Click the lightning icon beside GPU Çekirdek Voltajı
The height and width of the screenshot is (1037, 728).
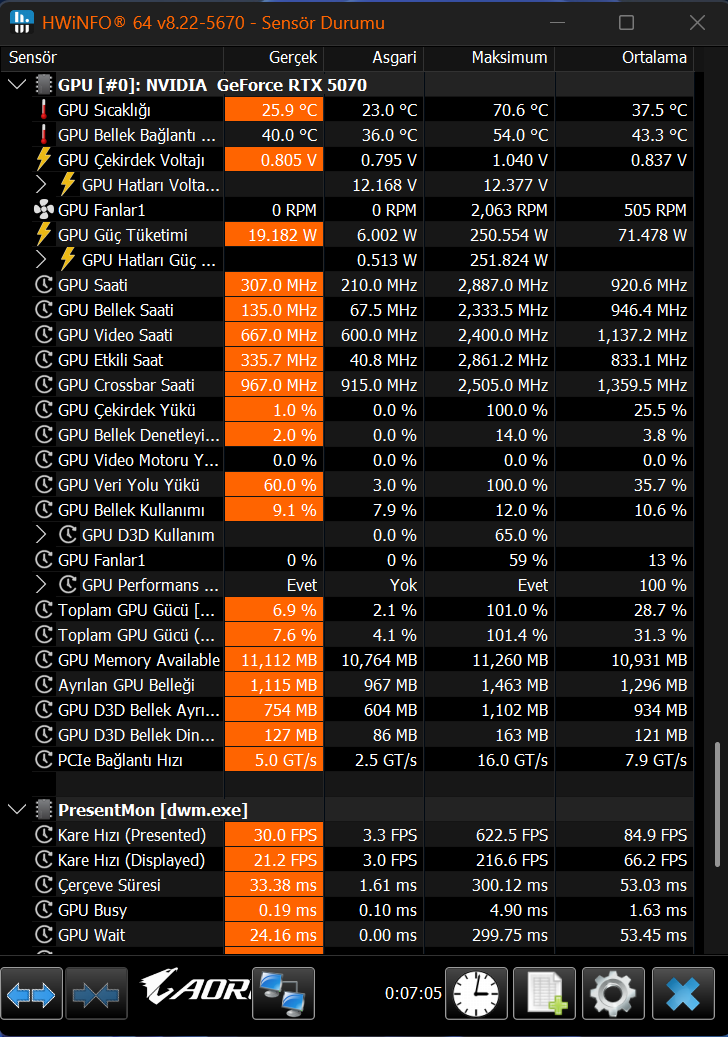coord(44,159)
